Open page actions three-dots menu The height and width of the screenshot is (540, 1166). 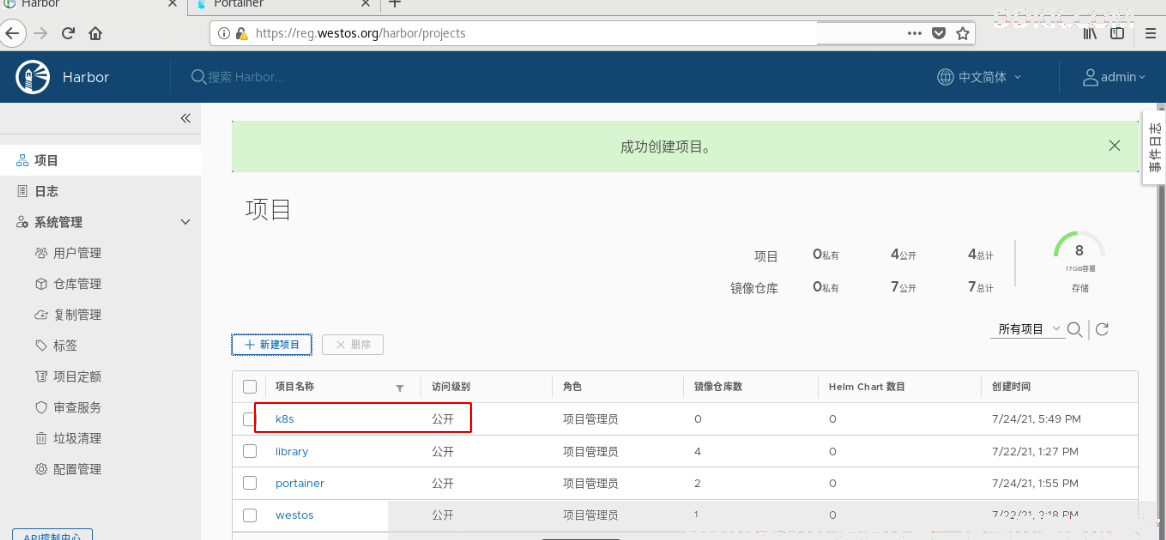click(915, 33)
